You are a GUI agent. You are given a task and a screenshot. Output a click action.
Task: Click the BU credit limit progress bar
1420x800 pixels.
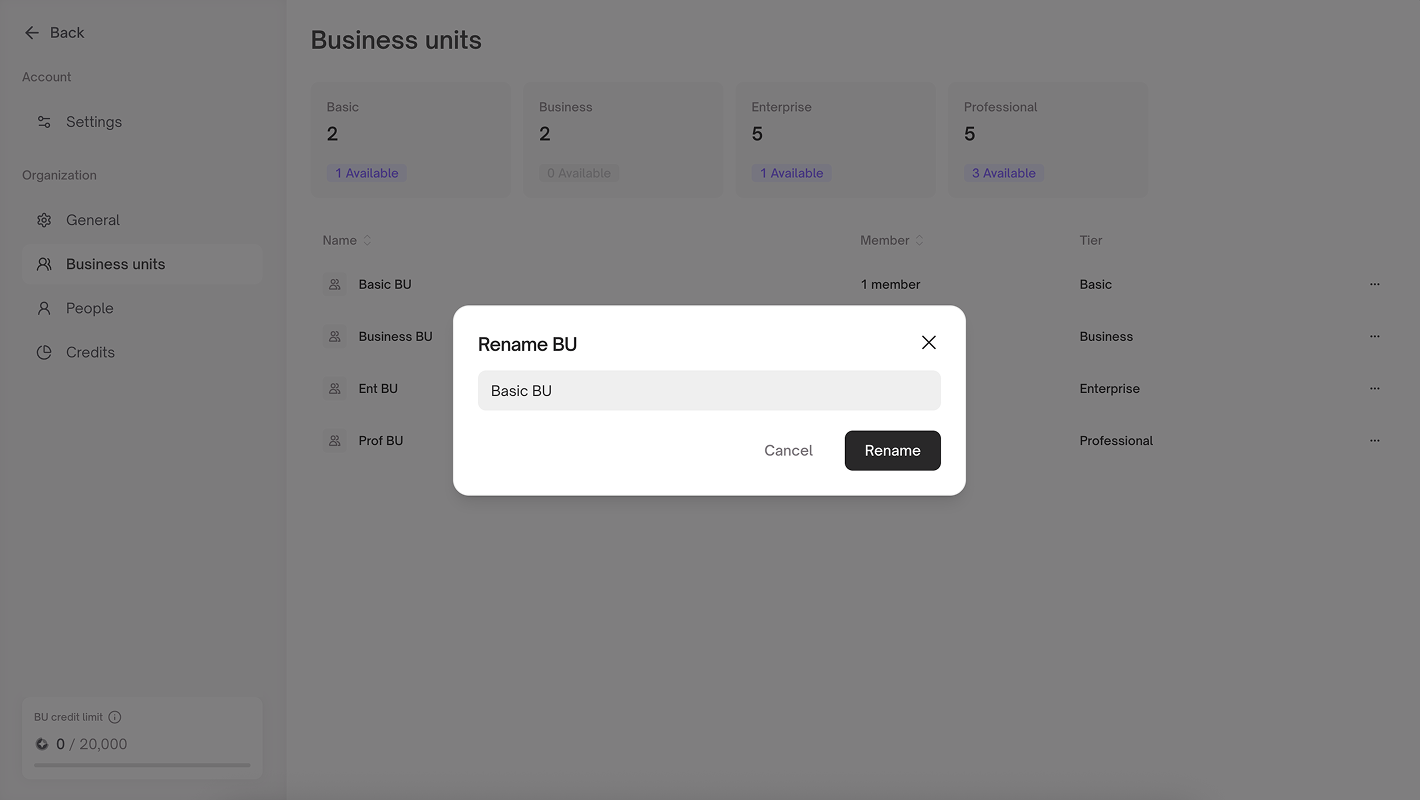[142, 765]
